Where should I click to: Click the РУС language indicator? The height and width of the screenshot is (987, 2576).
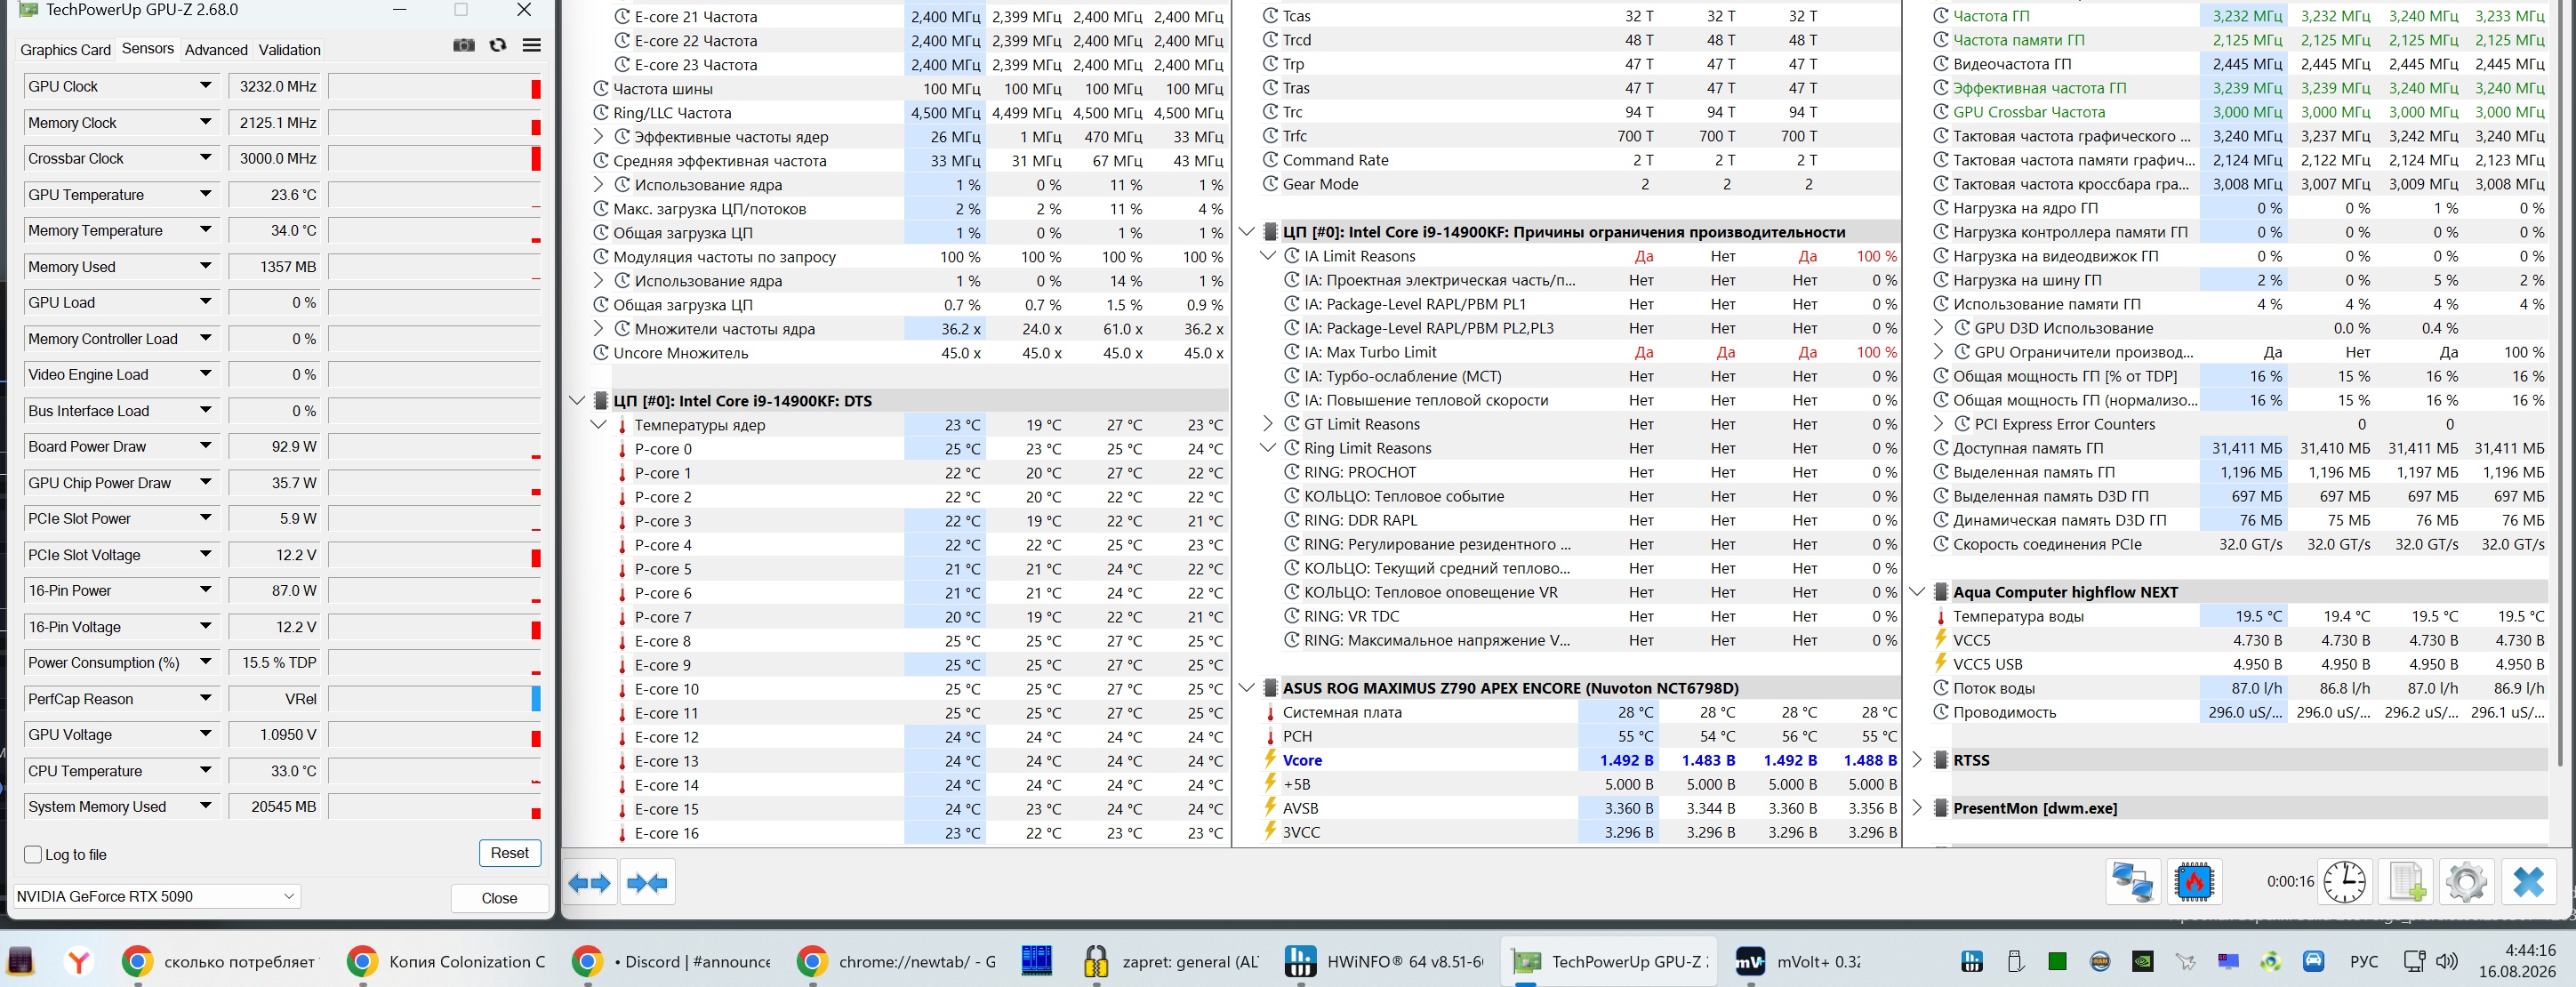coord(2364,962)
